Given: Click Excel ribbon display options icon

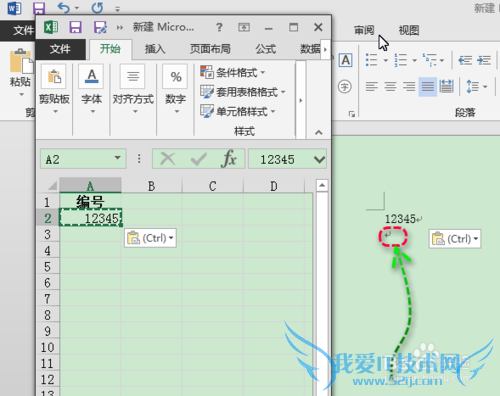Looking at the screenshot, I should 244,27.
